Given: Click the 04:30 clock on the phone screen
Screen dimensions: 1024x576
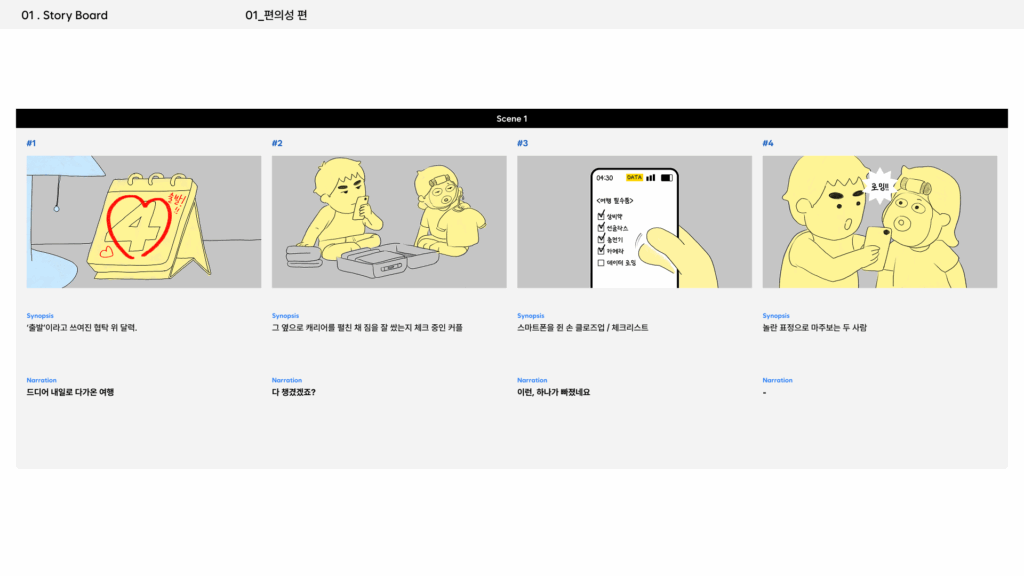Looking at the screenshot, I should tap(603, 178).
